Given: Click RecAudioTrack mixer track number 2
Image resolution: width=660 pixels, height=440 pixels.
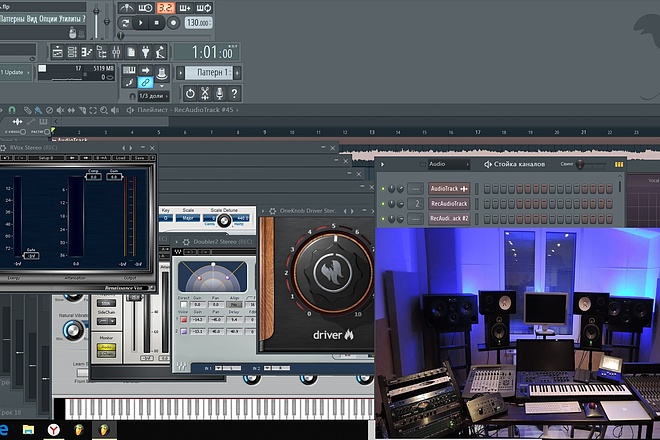Looking at the screenshot, I should 415,204.
